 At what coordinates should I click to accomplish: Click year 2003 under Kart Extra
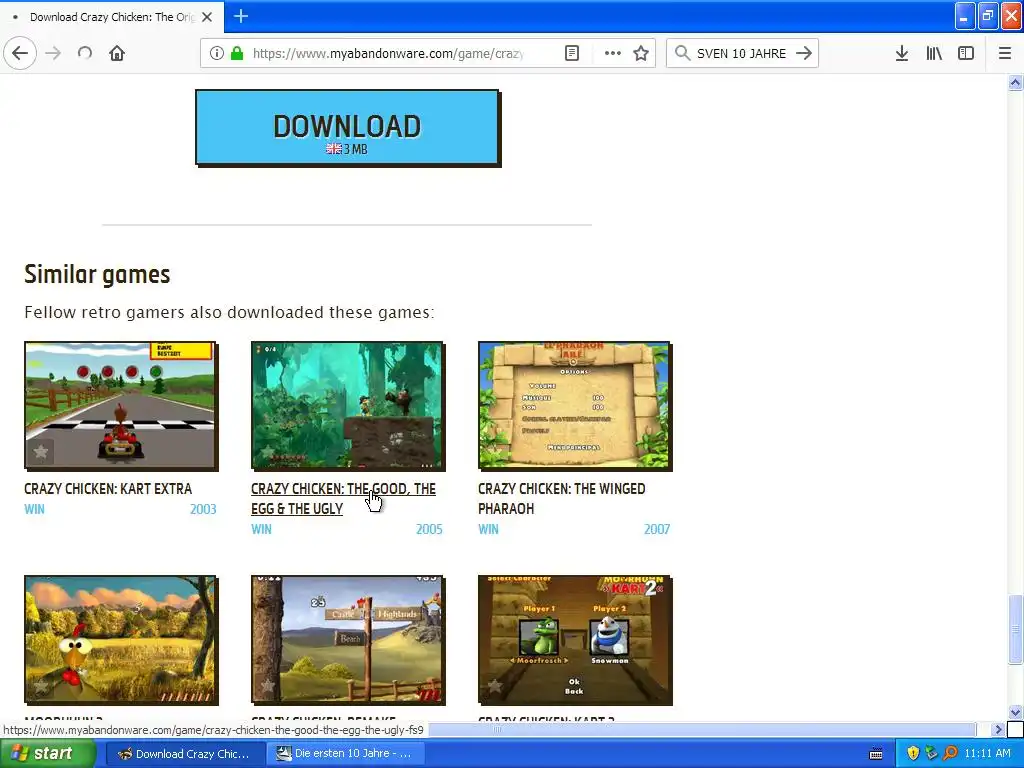click(x=202, y=509)
